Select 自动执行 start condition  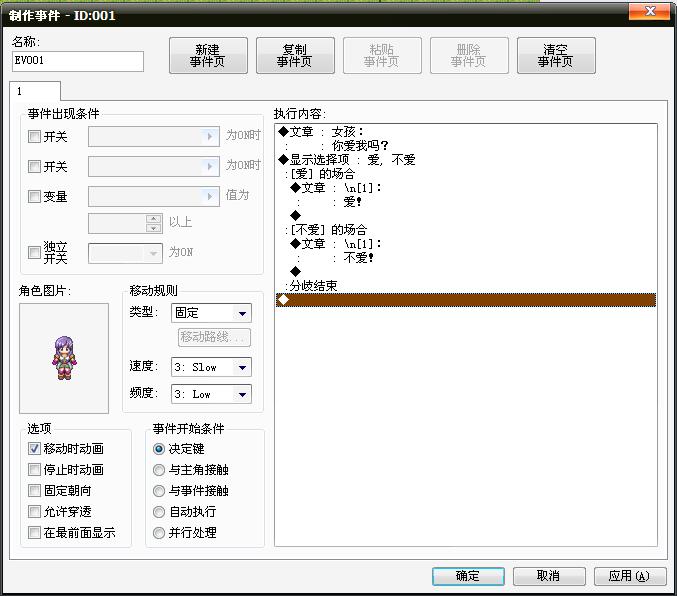(x=159, y=512)
